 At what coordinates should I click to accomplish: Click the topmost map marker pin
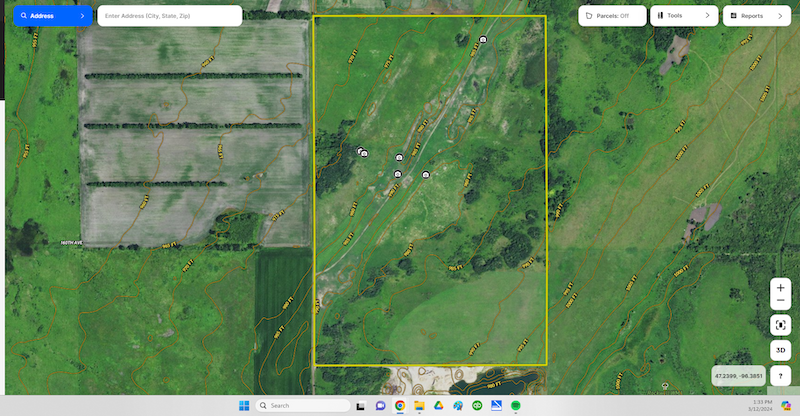coord(483,39)
